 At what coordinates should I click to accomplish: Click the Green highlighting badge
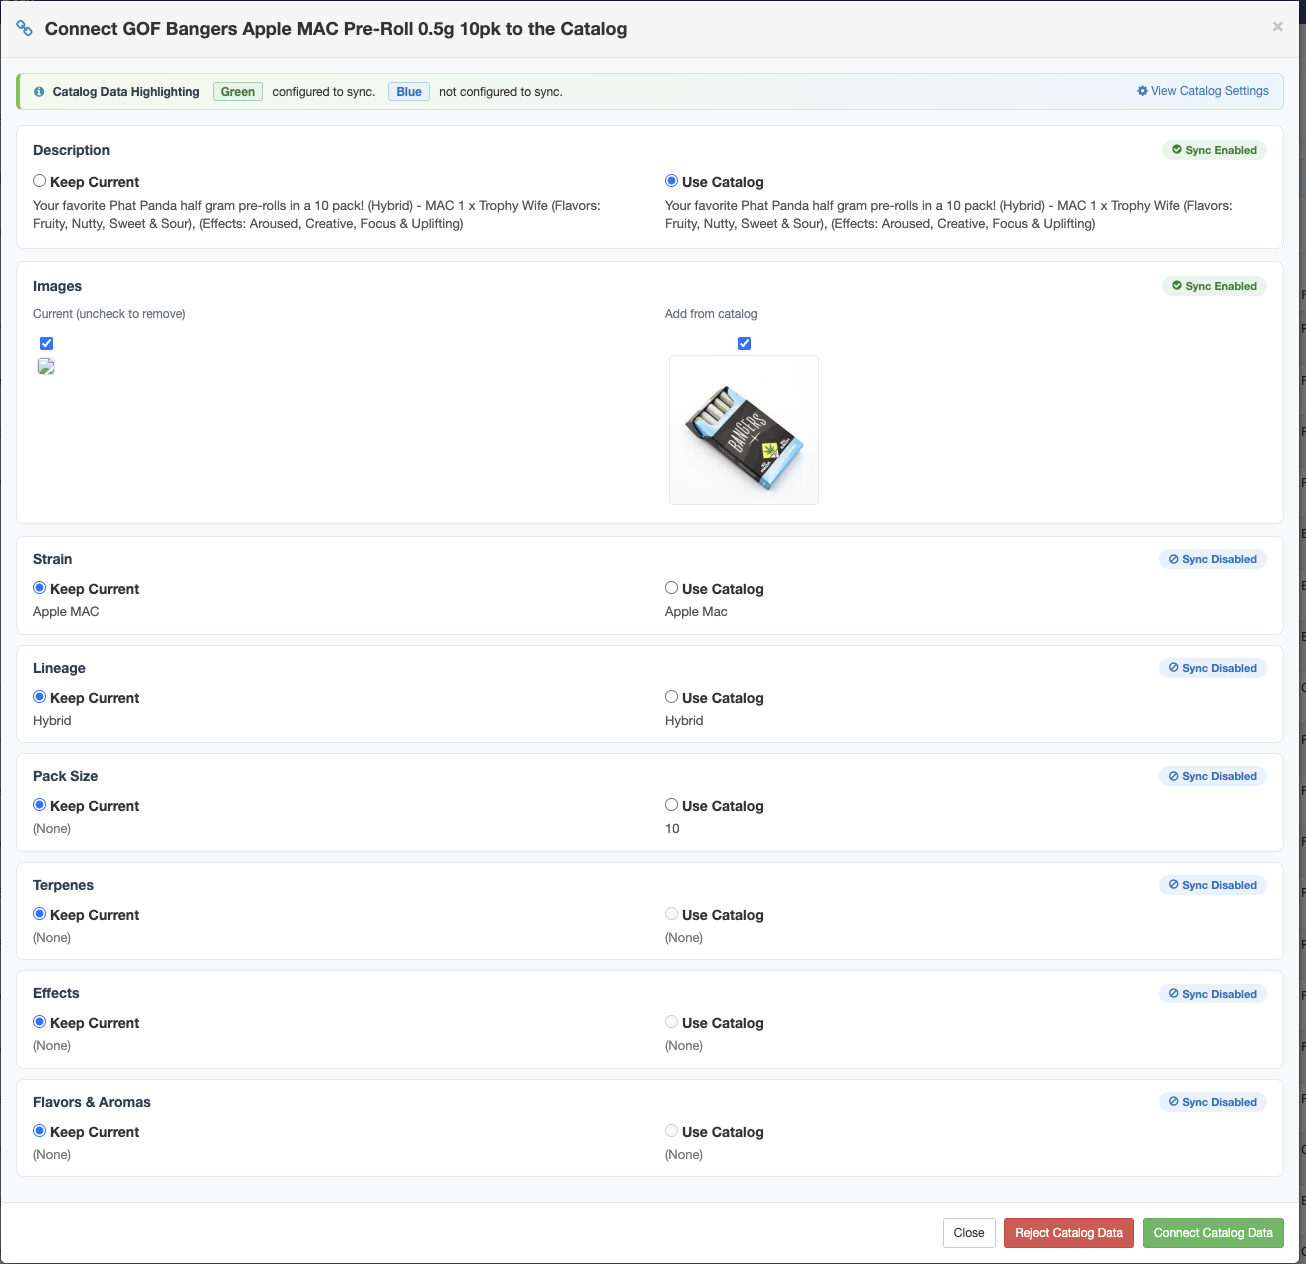click(x=238, y=92)
